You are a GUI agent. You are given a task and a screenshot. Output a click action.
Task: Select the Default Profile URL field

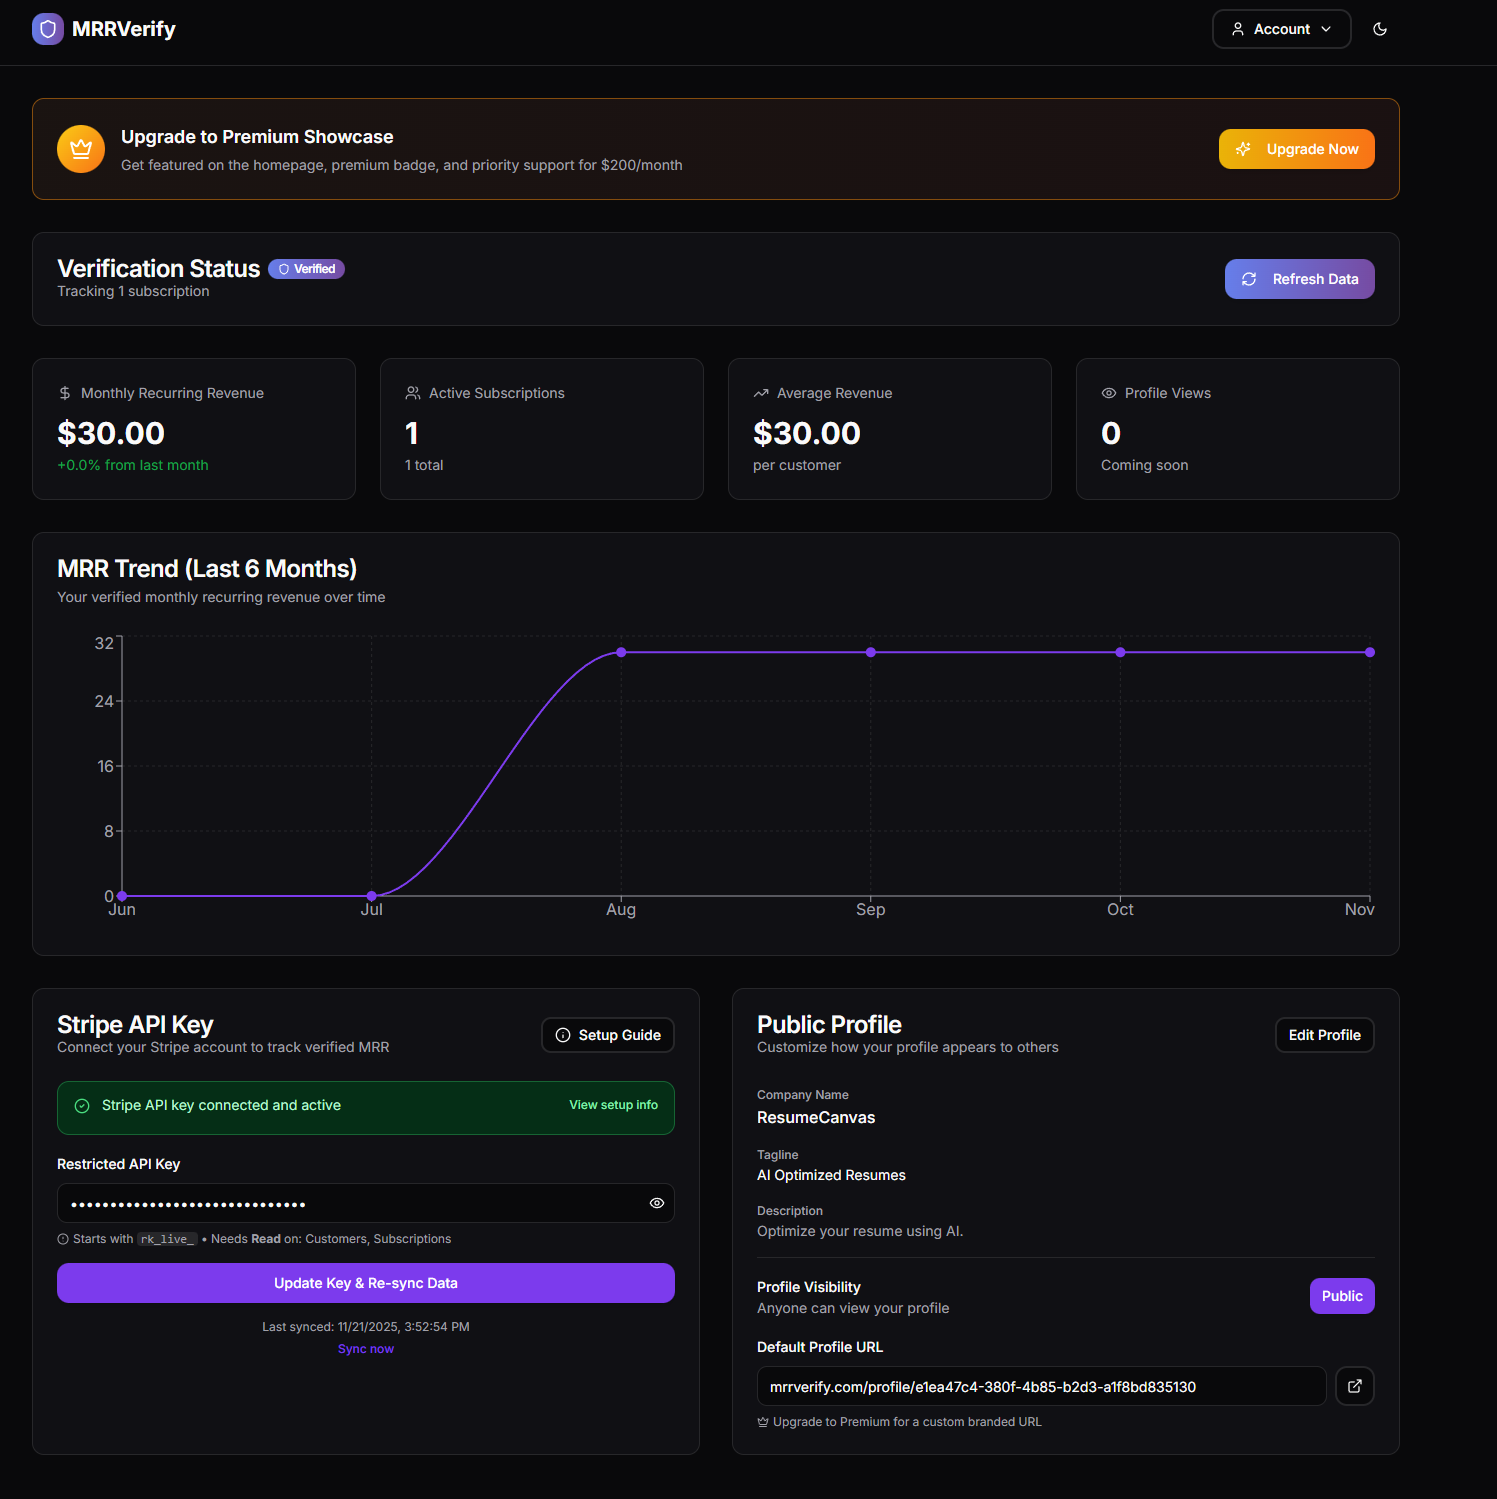click(1040, 1386)
